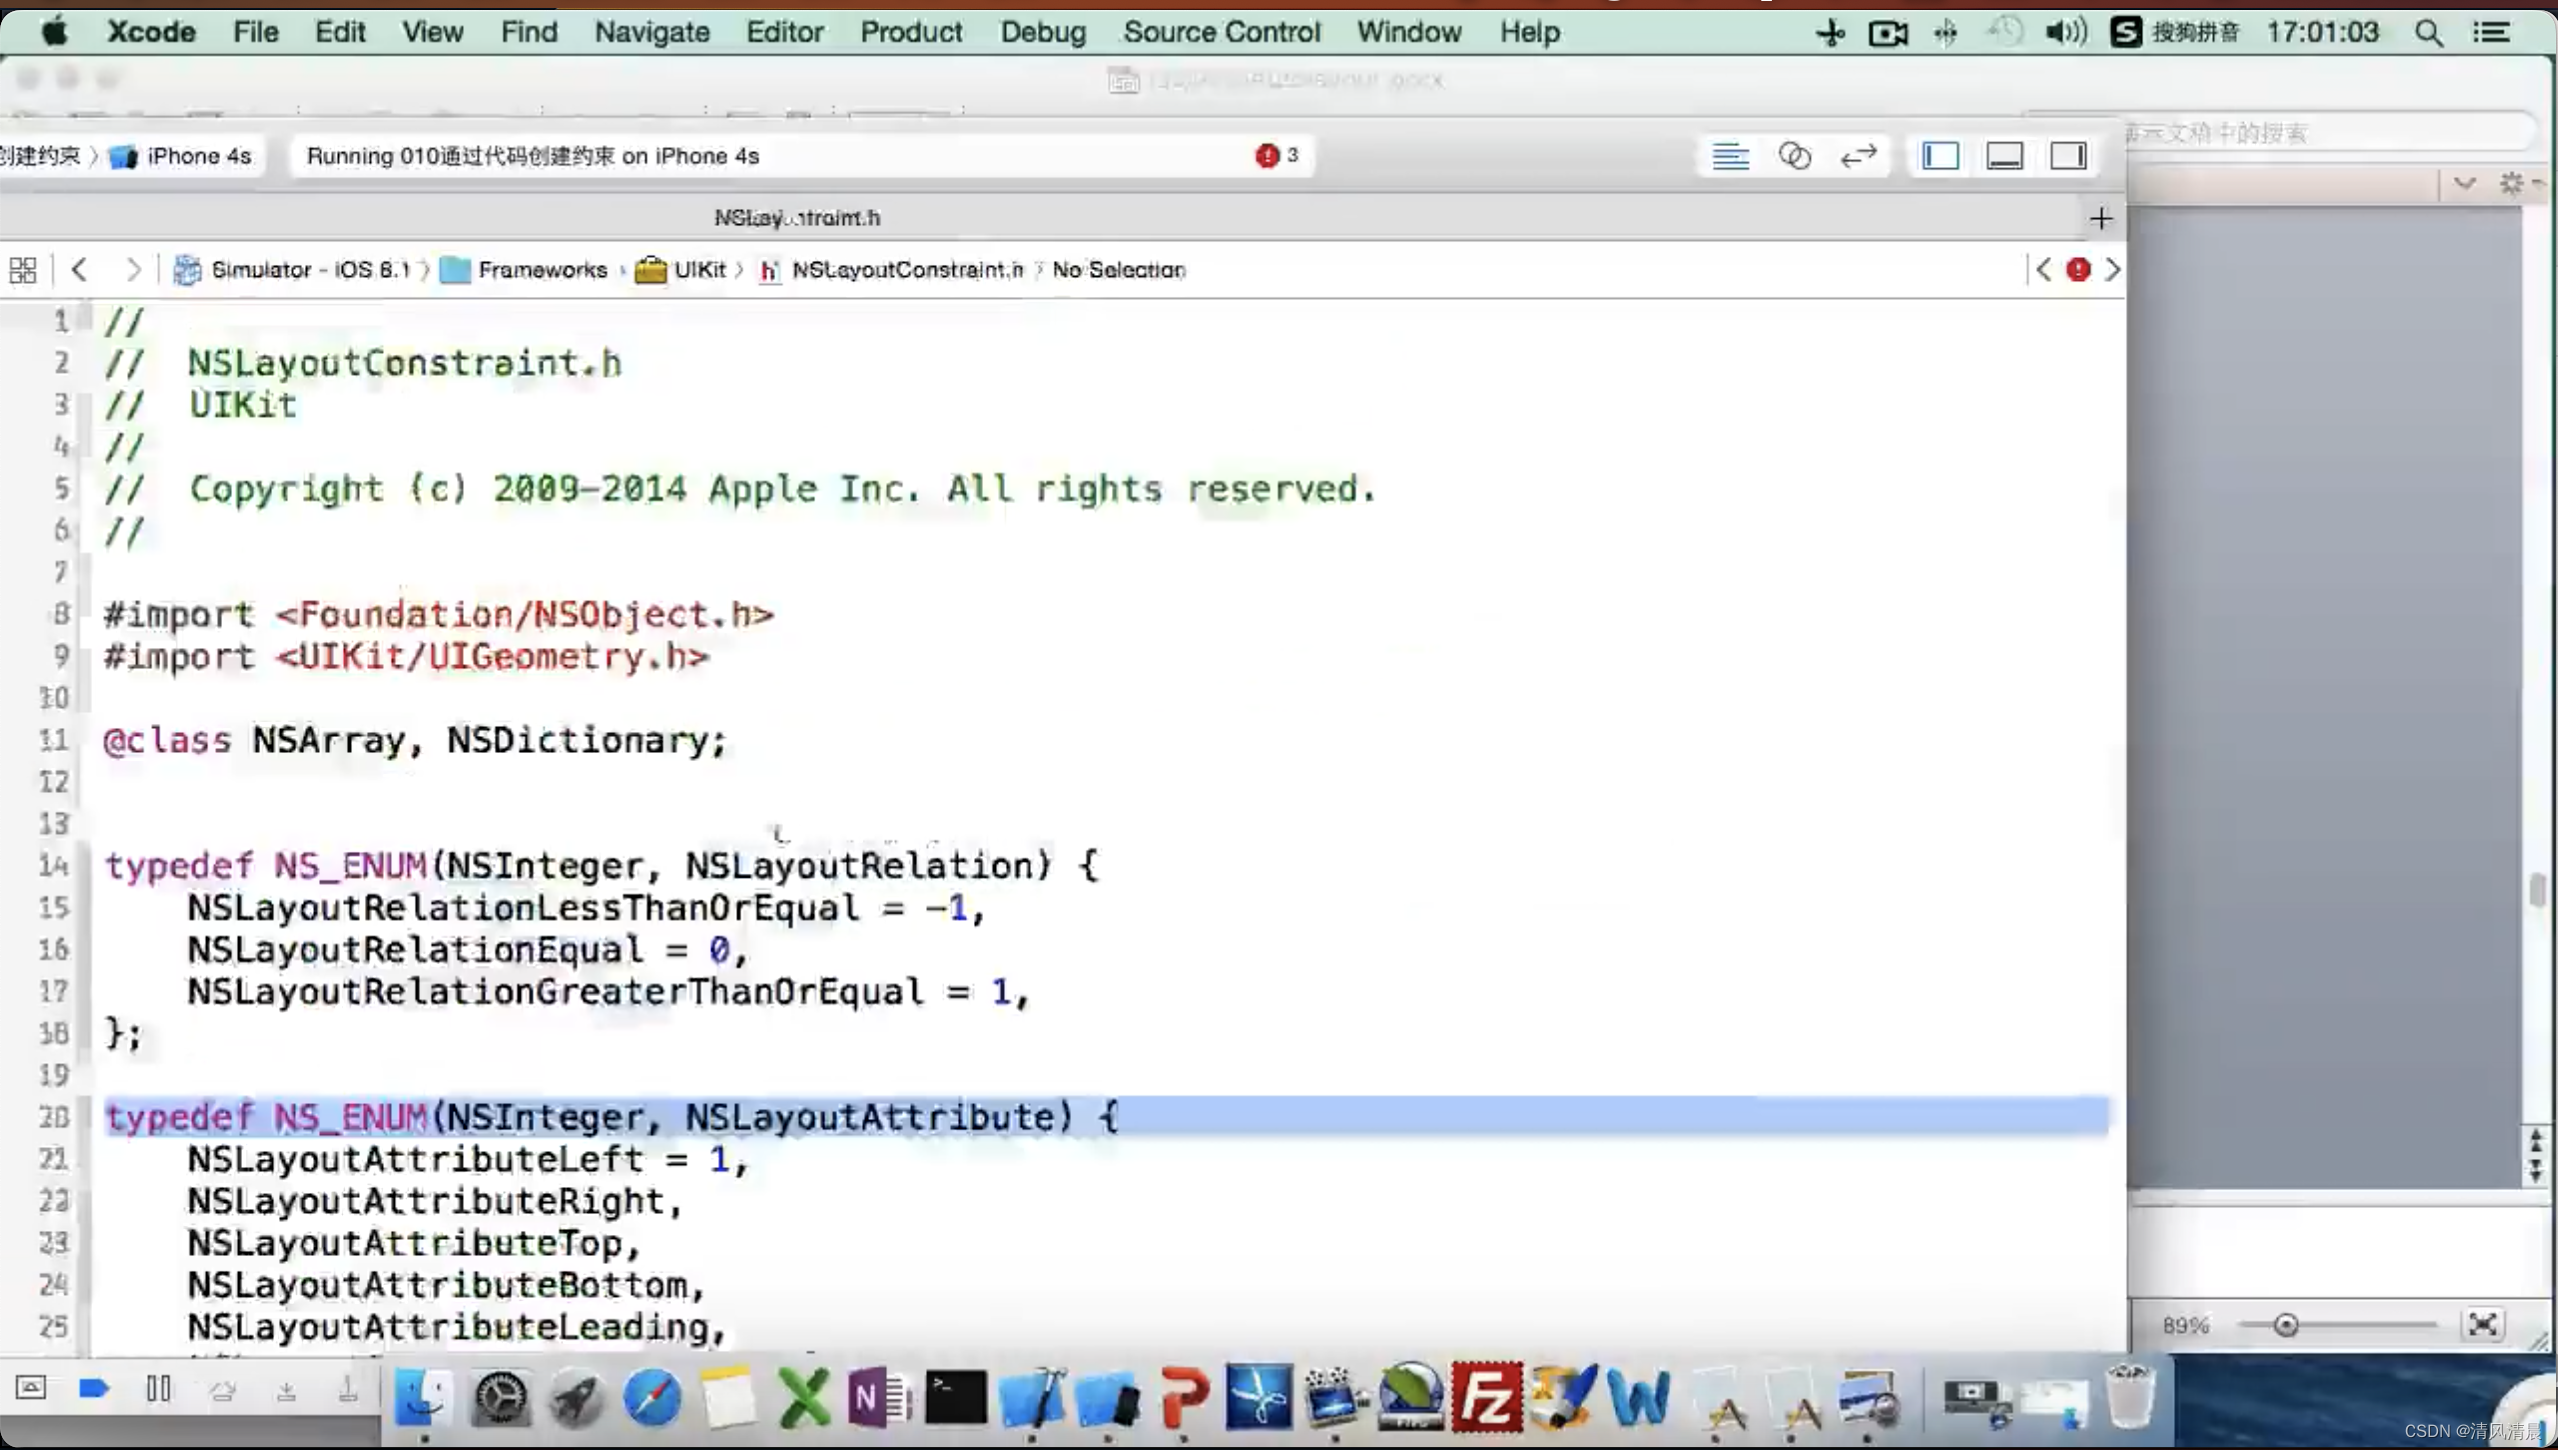Go back in navigation history
The height and width of the screenshot is (1450, 2558).
[x=80, y=270]
